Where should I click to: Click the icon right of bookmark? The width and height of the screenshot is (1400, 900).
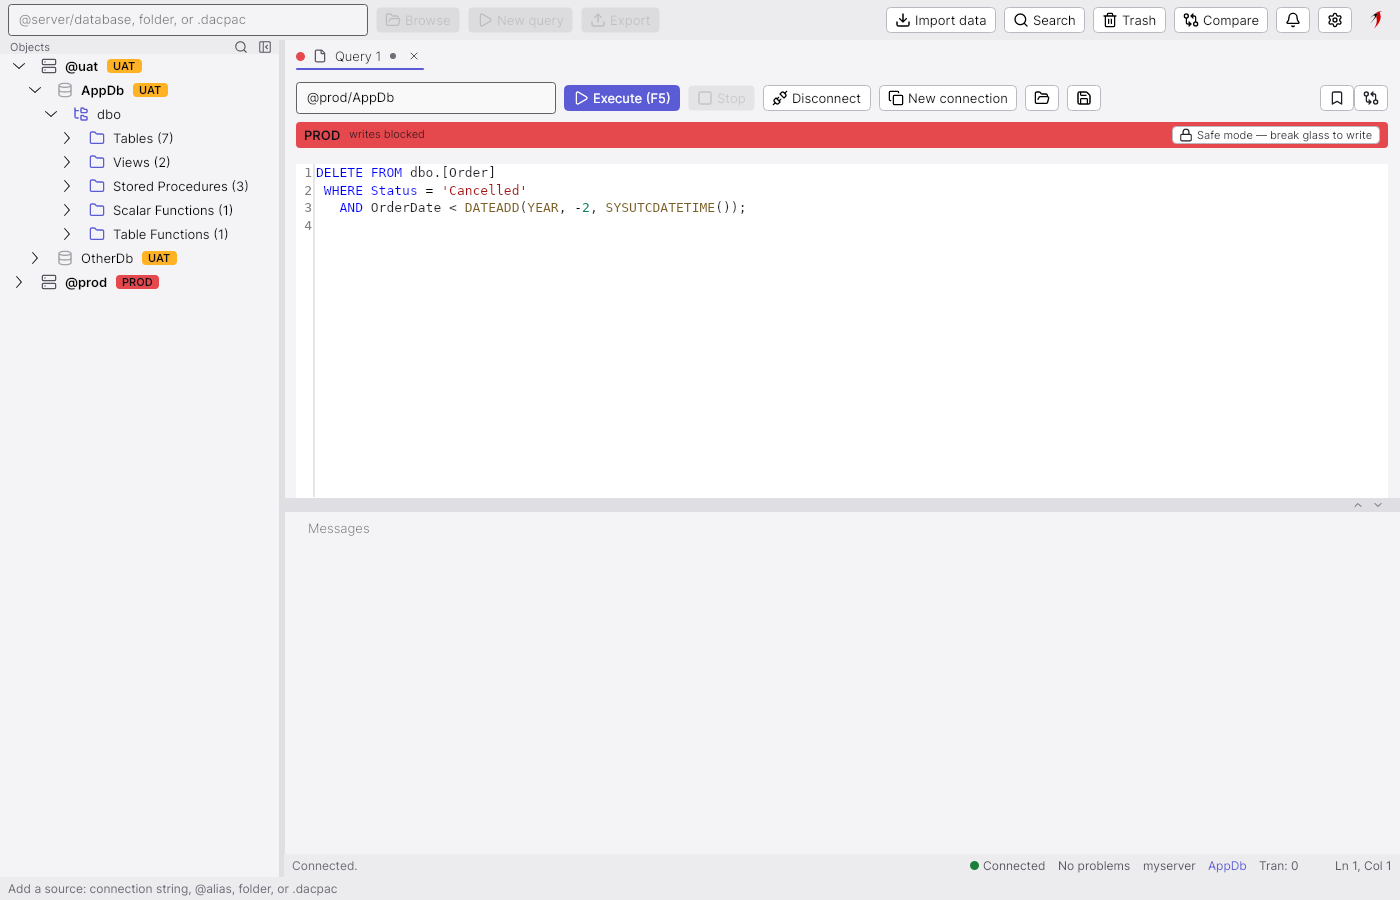coord(1371,98)
